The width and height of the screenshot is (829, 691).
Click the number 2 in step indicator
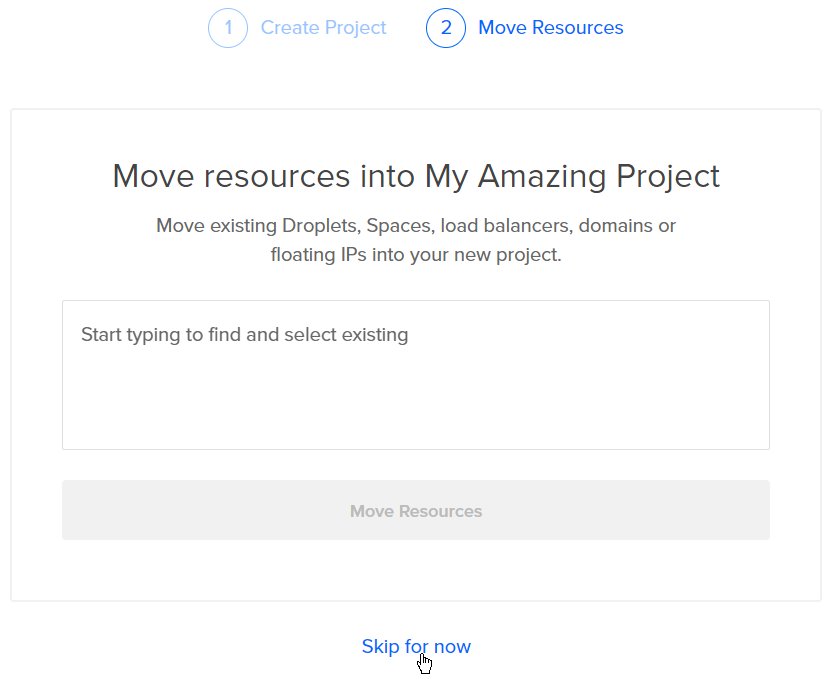(446, 27)
